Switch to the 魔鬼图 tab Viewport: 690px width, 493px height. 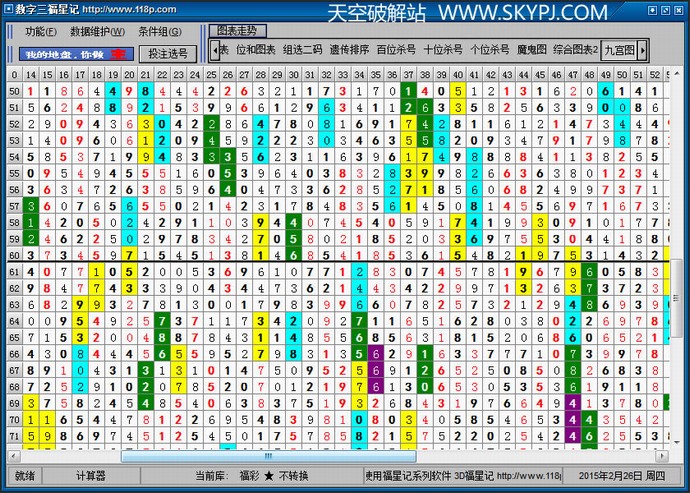point(534,50)
